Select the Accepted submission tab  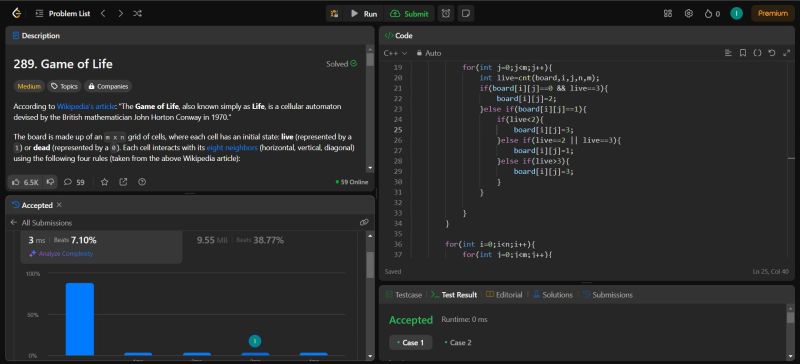click(x=32, y=205)
